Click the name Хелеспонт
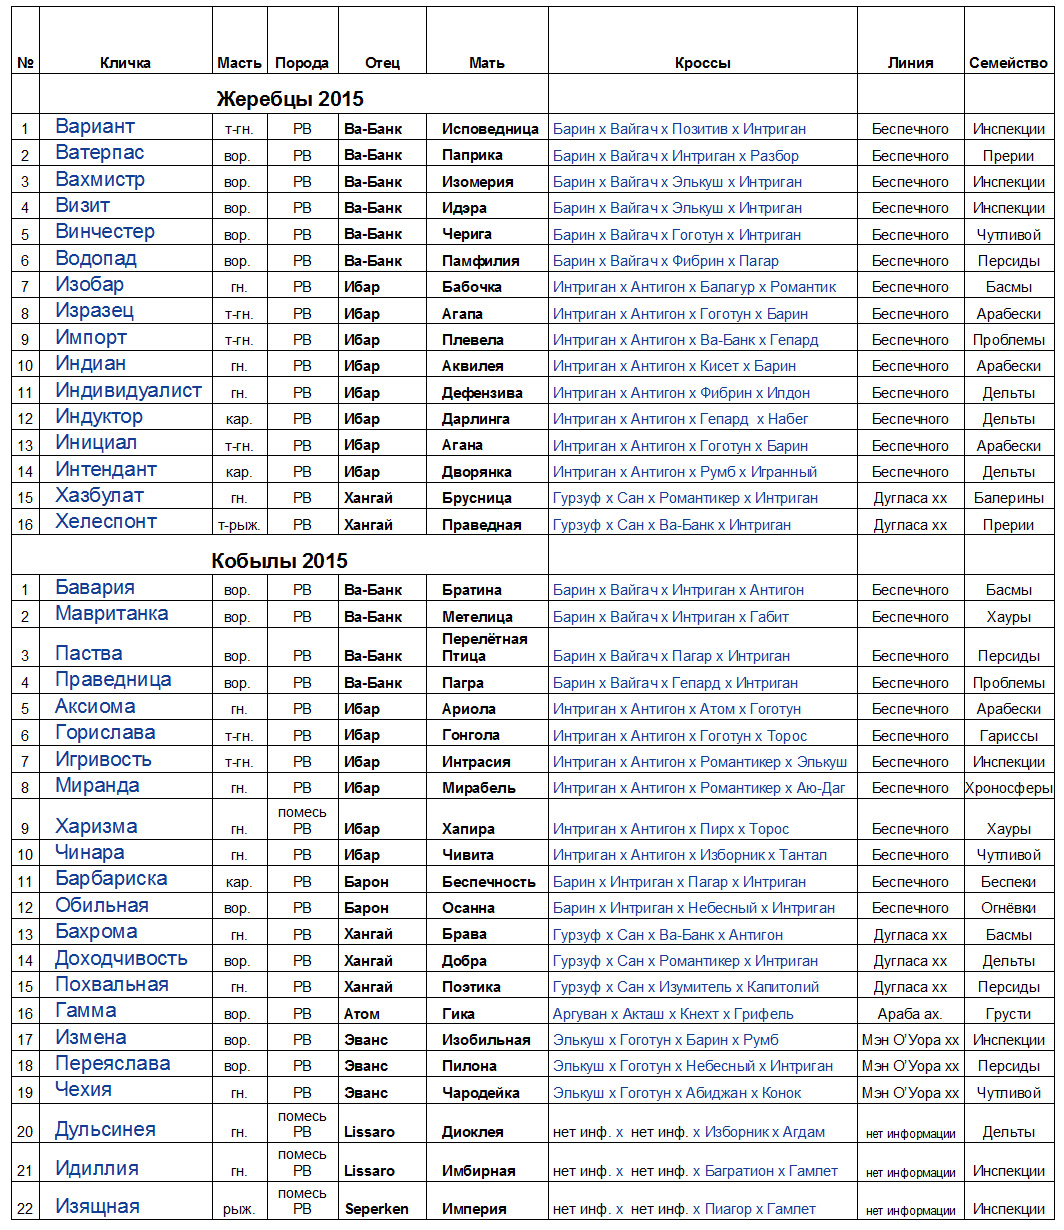 pos(106,522)
